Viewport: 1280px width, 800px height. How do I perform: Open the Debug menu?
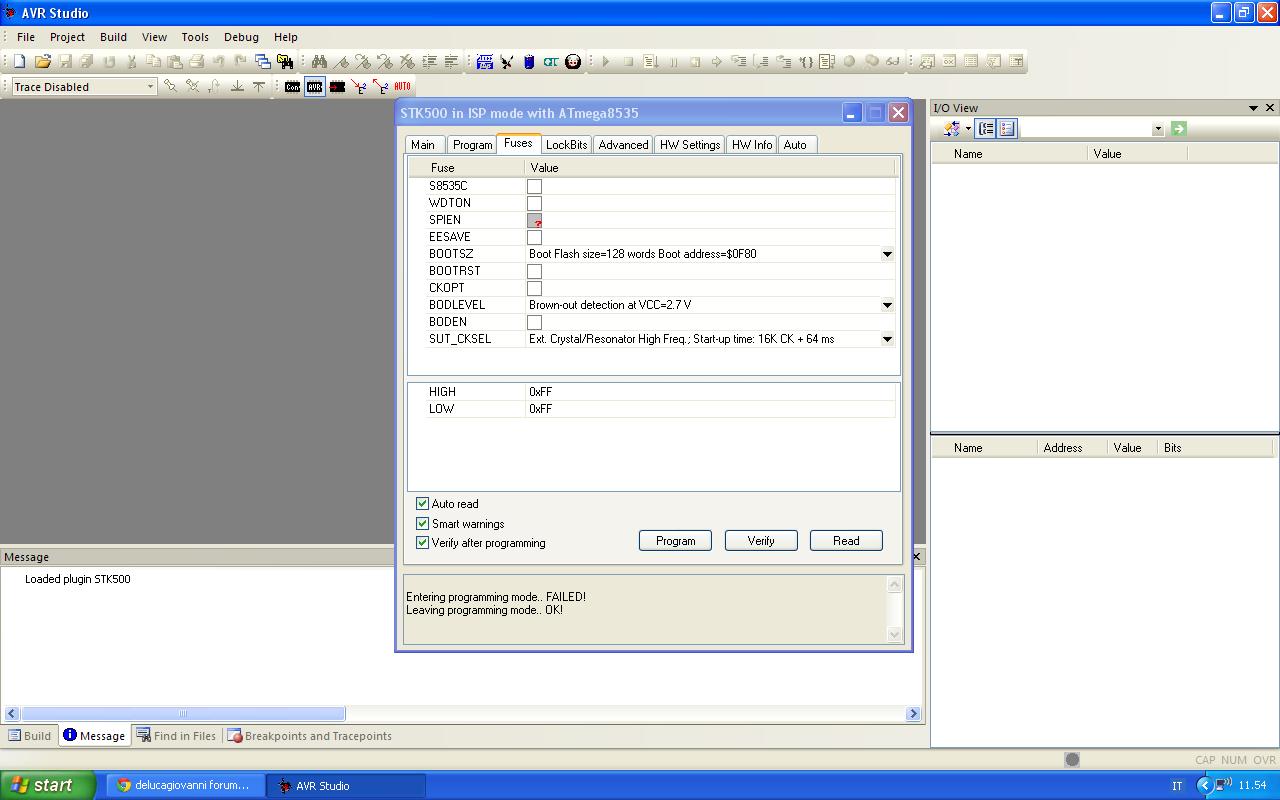point(241,37)
